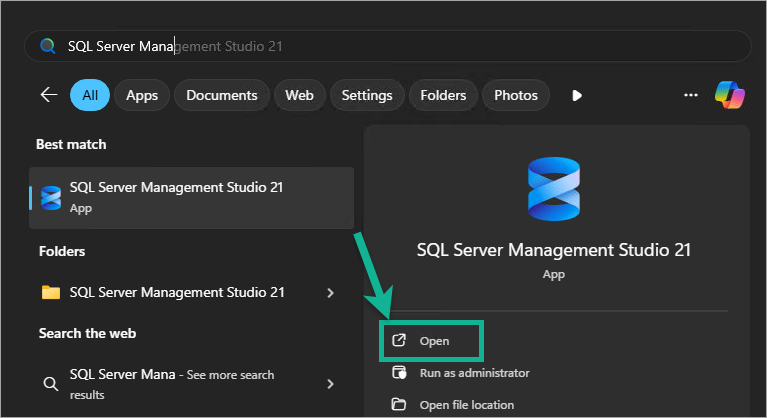This screenshot has height=418, width=767.
Task: Open the three-dot options menu
Action: [691, 95]
